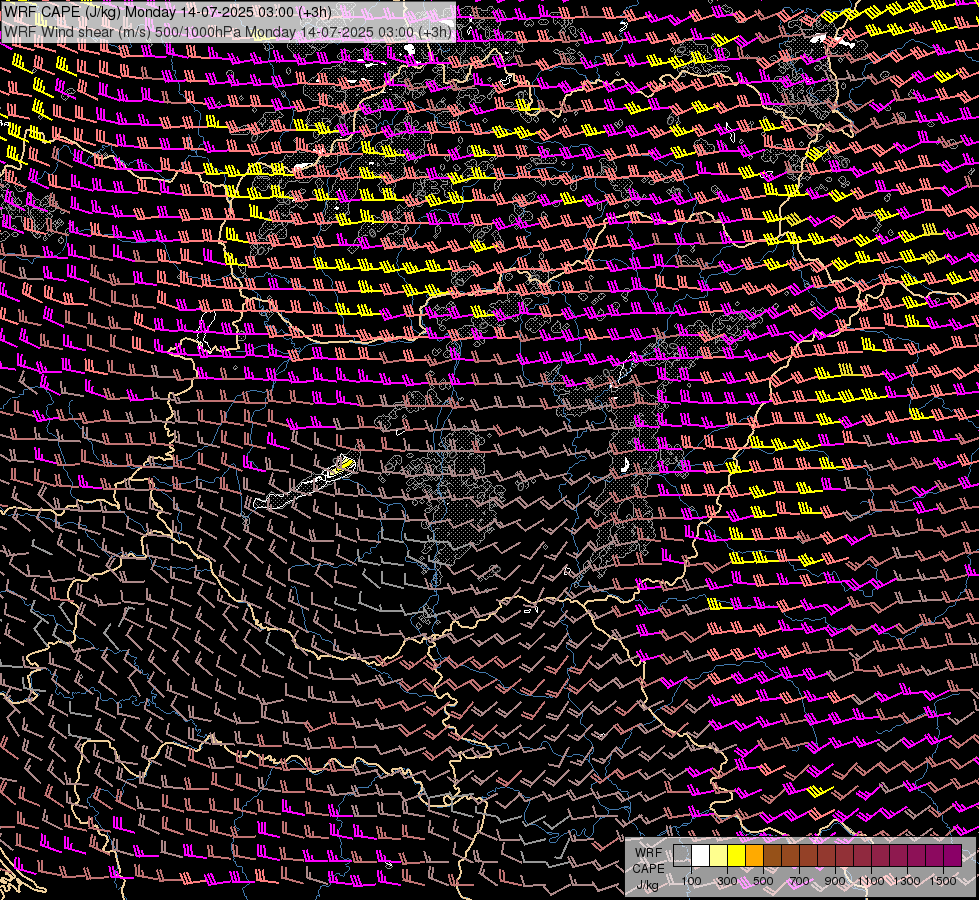Click the white CAPE legend swatch
Image resolution: width=979 pixels, height=900 pixels.
pyautogui.click(x=701, y=855)
